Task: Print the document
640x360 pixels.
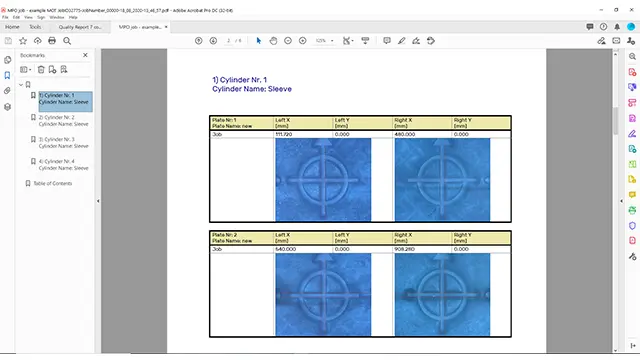Action: click(x=52, y=41)
